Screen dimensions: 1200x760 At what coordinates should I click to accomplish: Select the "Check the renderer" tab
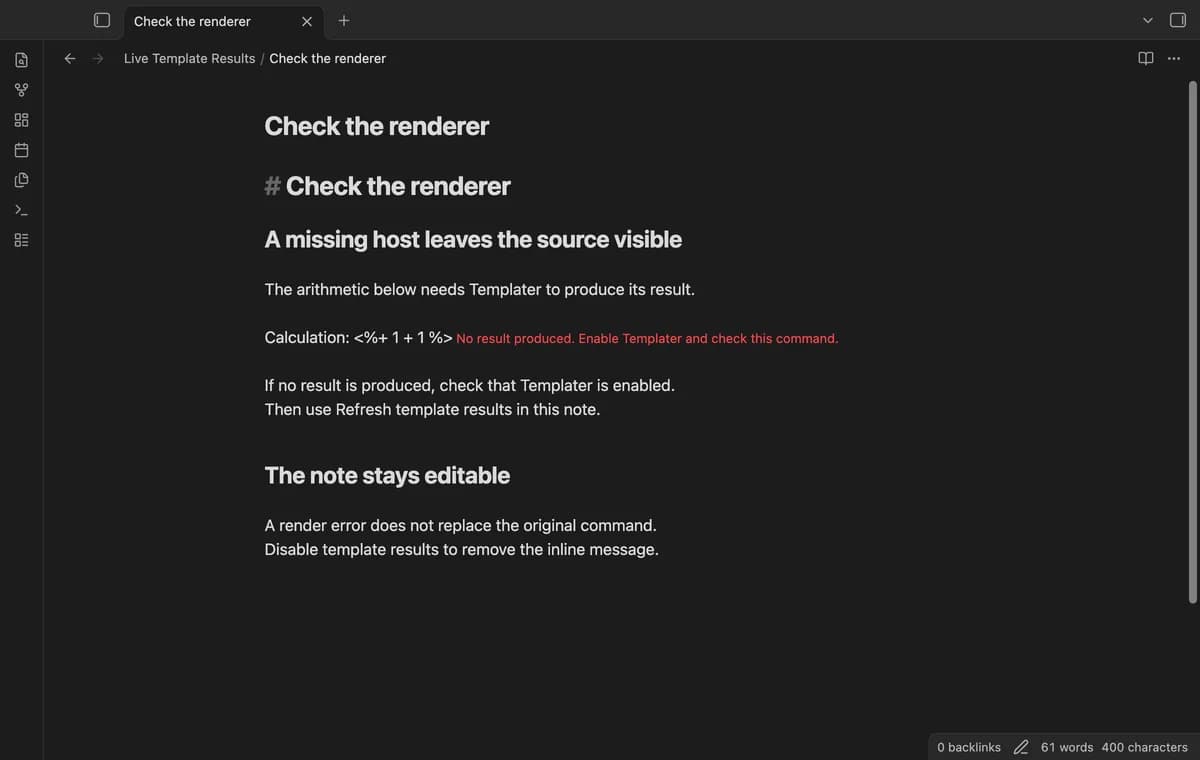[222, 21]
